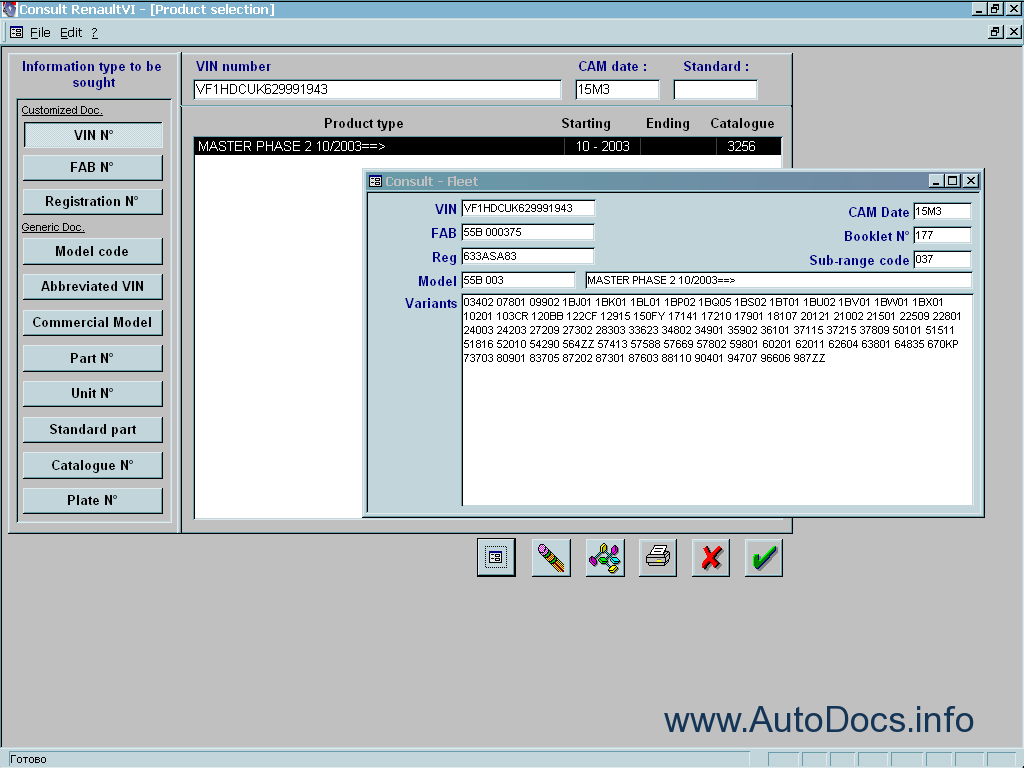Click the Catalogue column header
The height and width of the screenshot is (768, 1024).
click(742, 123)
